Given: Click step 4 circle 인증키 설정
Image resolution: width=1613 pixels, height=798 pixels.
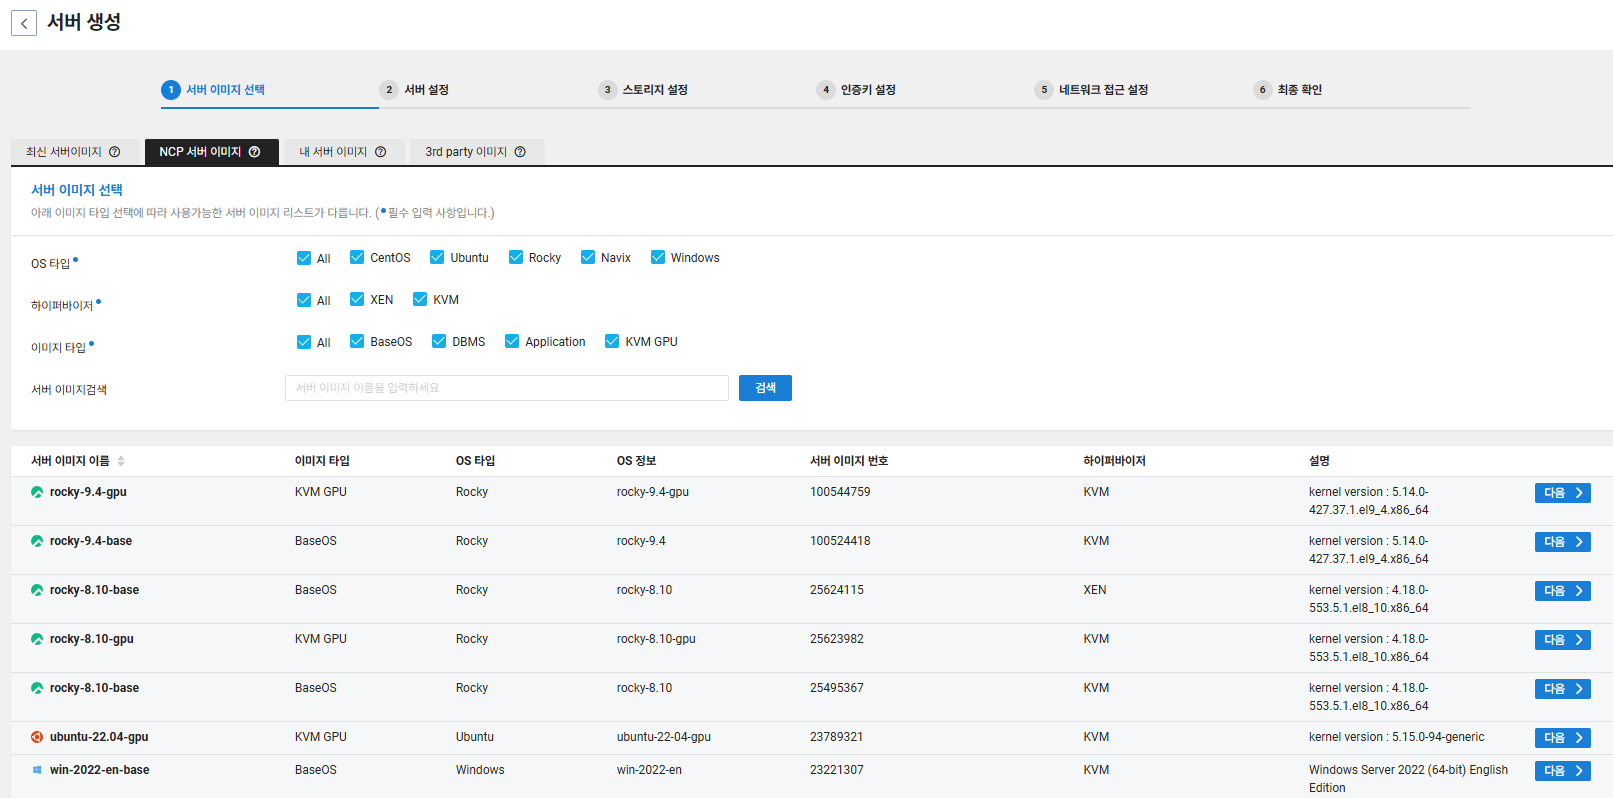Looking at the screenshot, I should pyautogui.click(x=825, y=90).
